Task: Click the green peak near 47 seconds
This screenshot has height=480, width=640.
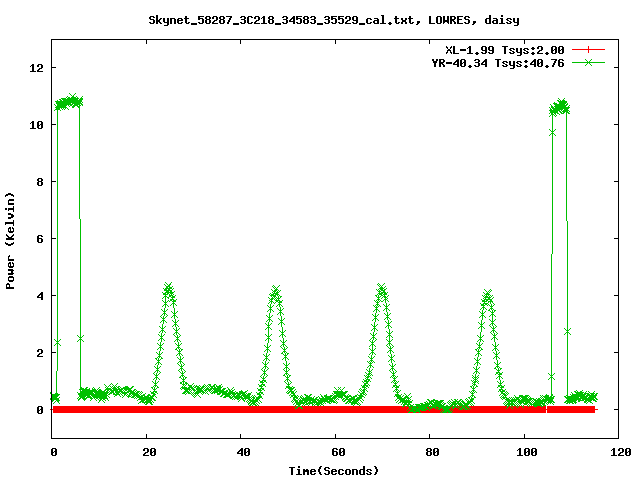Action: 276,292
